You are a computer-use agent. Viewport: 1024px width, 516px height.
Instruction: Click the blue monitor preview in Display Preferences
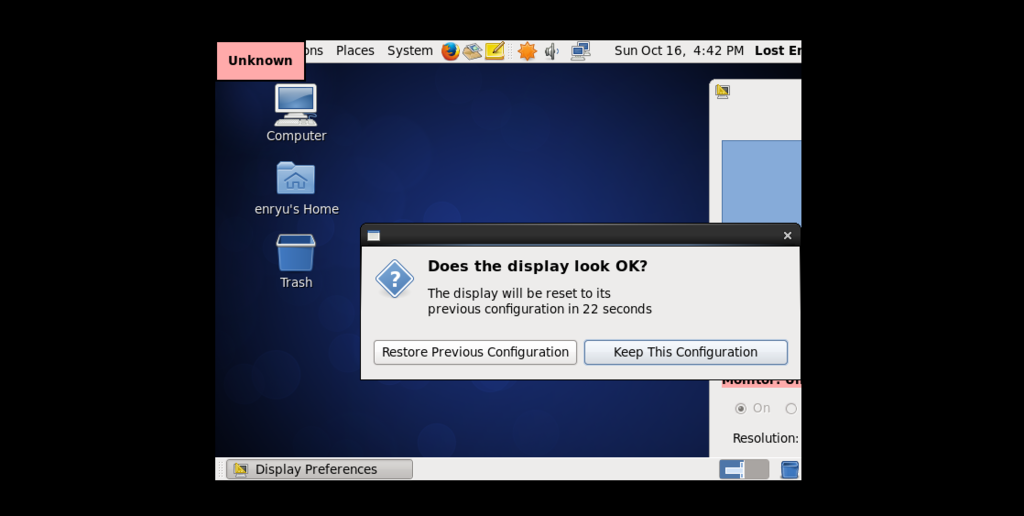click(761, 182)
